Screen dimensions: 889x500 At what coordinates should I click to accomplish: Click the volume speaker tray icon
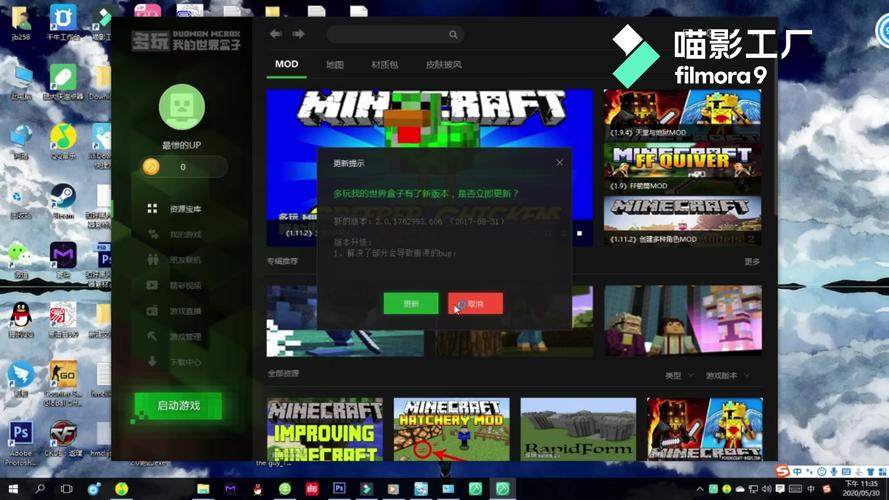tap(766, 489)
